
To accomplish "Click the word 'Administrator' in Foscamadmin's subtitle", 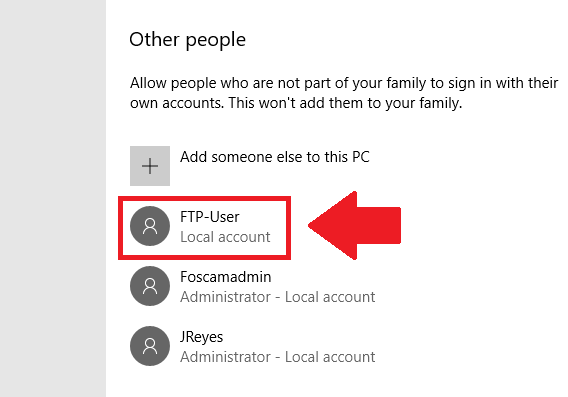I will [225, 297].
